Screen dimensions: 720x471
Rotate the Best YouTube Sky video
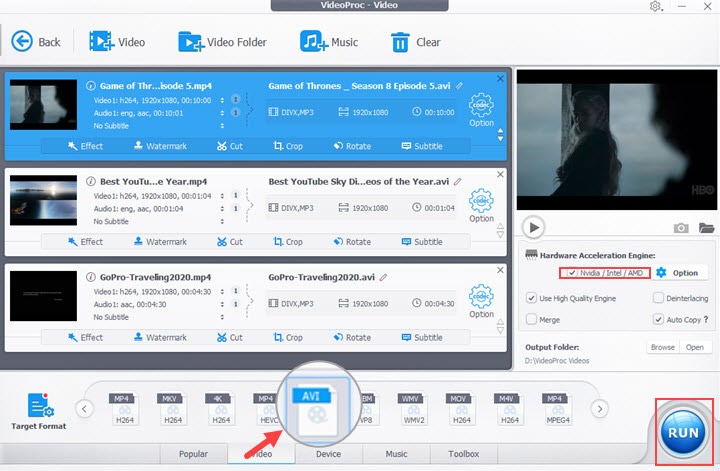coord(352,241)
